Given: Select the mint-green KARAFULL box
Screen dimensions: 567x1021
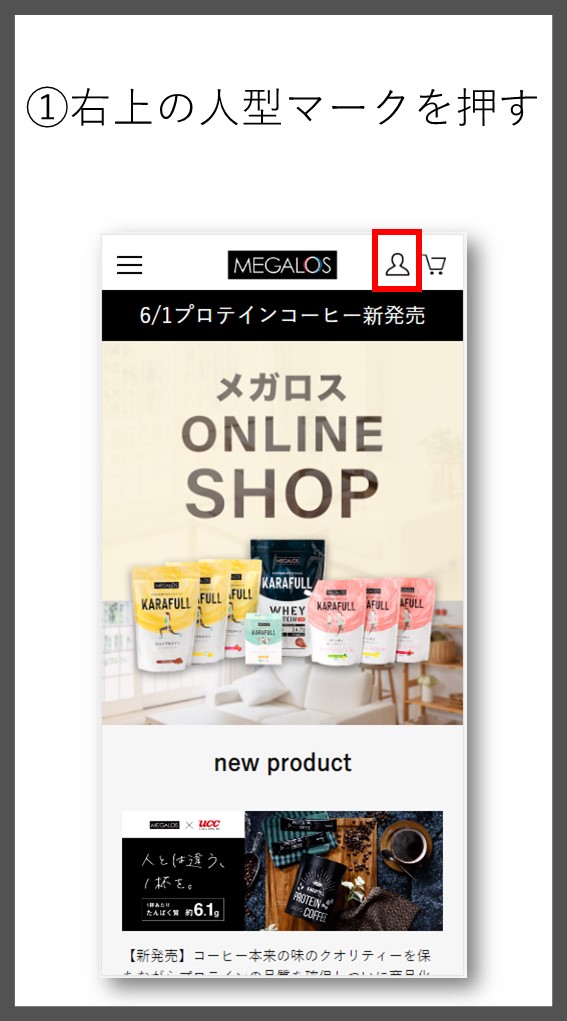Looking at the screenshot, I should tap(264, 638).
